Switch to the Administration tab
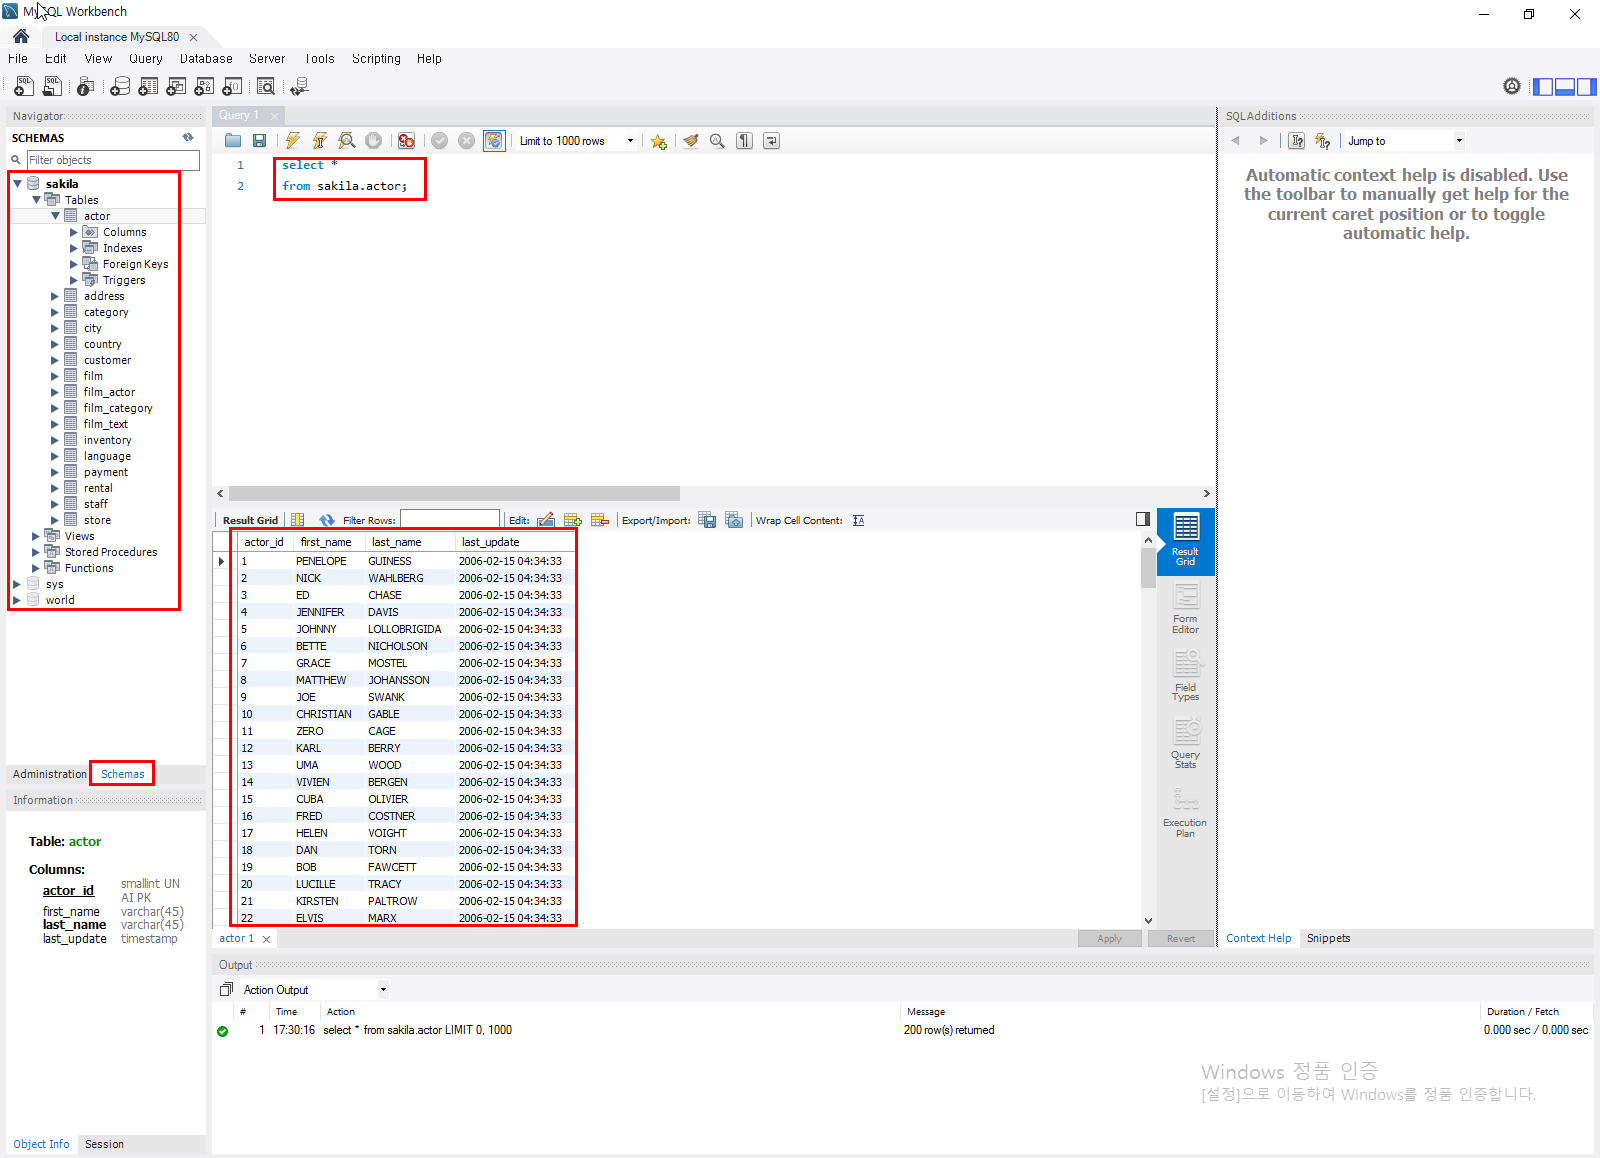The width and height of the screenshot is (1600, 1158). click(x=50, y=774)
